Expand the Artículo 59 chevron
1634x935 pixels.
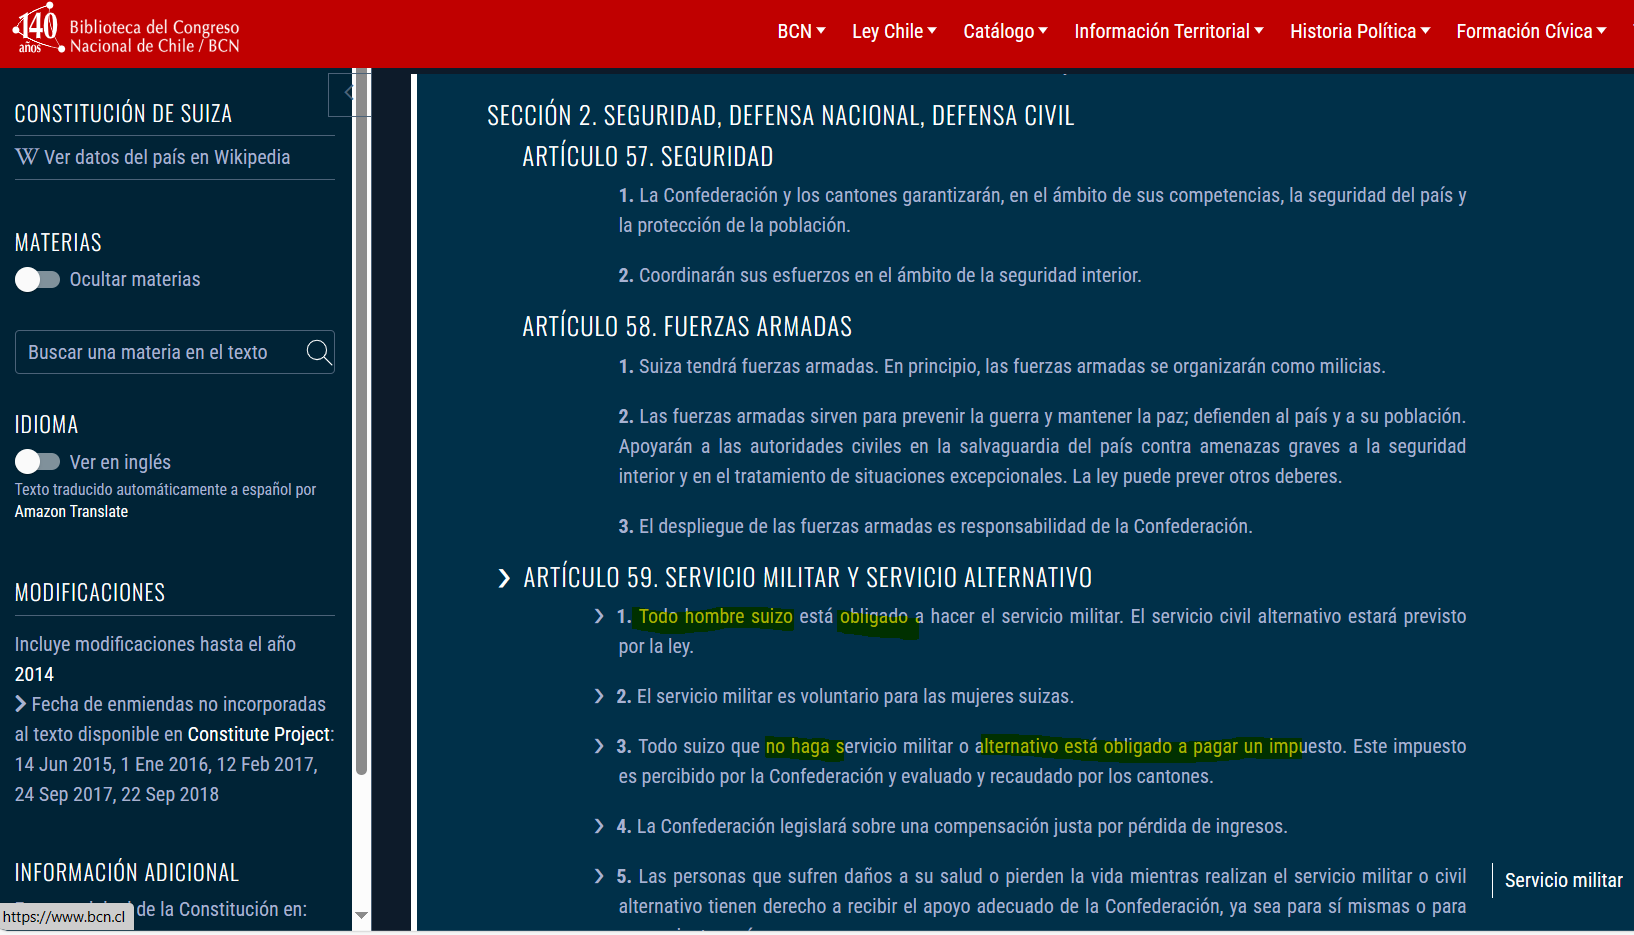[504, 578]
